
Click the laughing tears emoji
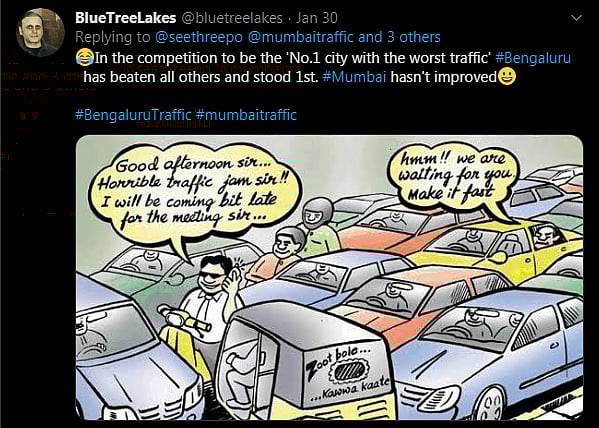(x=84, y=57)
